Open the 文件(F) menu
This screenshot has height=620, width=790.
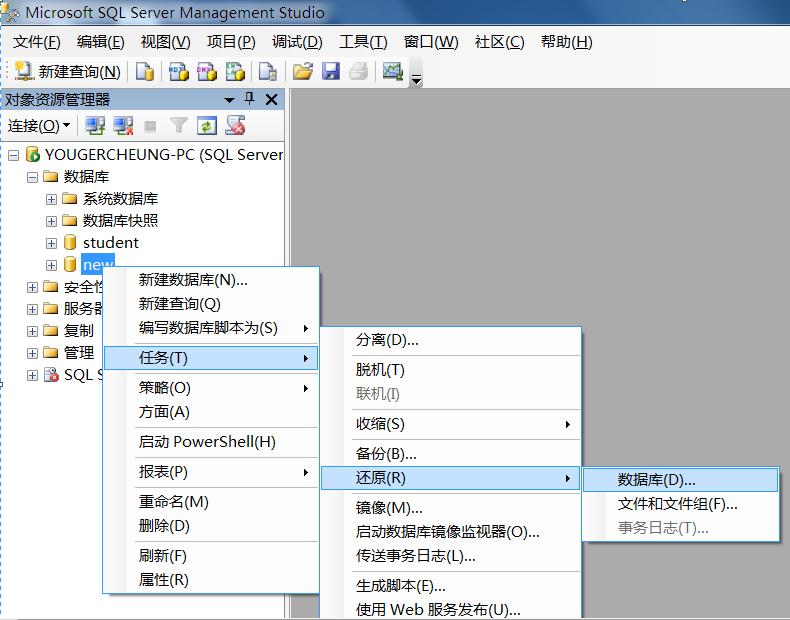coord(37,42)
